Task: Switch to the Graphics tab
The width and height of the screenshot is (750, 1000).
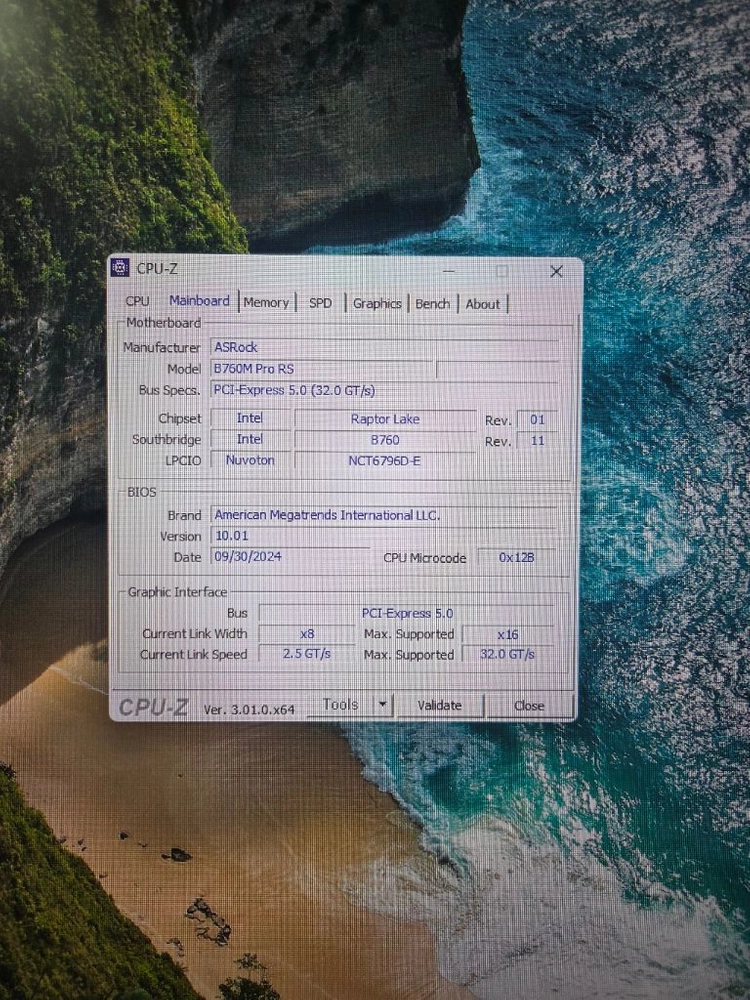Action: (377, 304)
